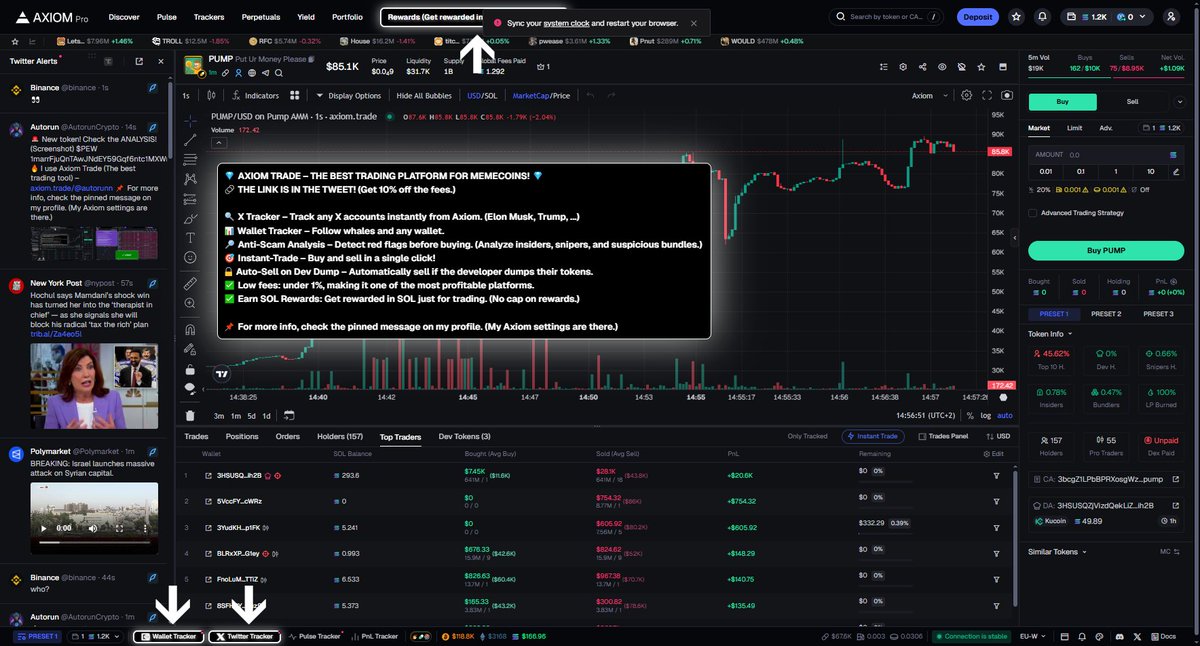
Task: Toggle auto scale on chart
Action: coord(1005,415)
